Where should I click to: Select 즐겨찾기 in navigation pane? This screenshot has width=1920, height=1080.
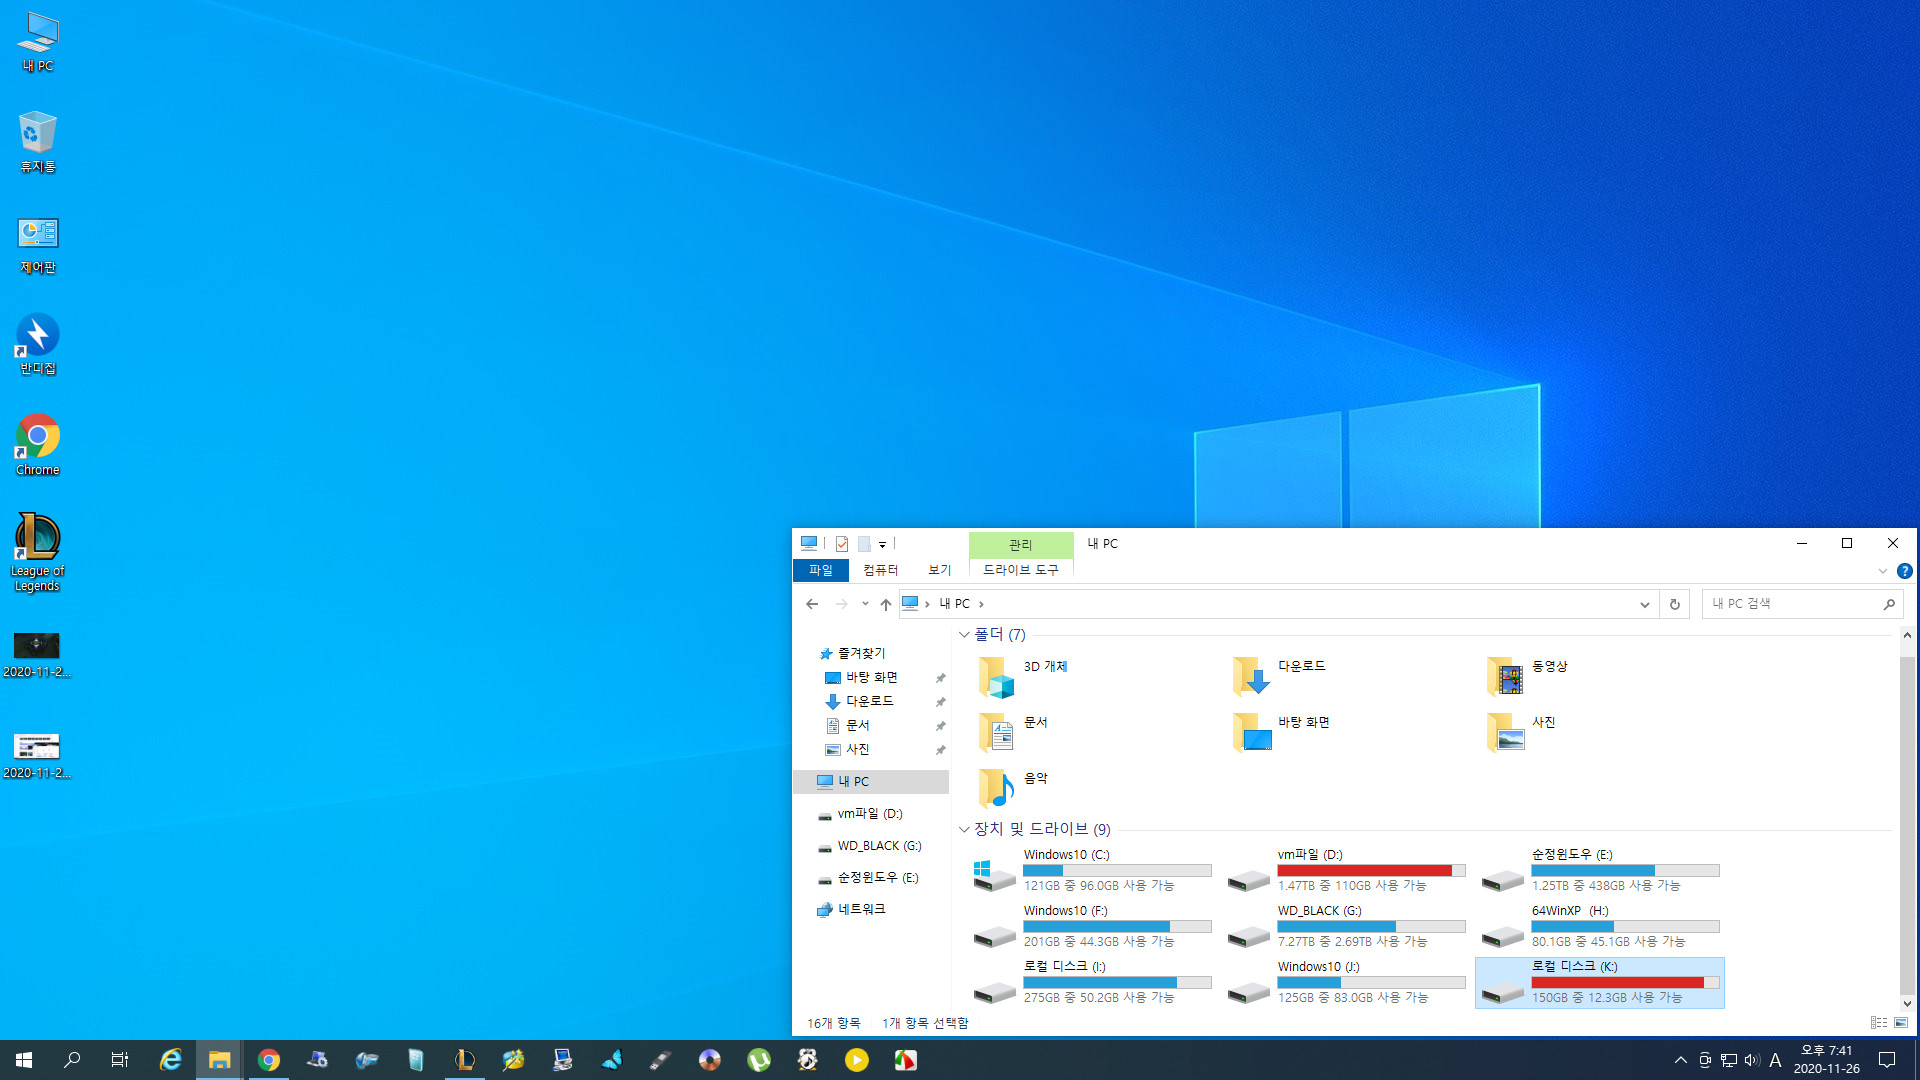(852, 653)
